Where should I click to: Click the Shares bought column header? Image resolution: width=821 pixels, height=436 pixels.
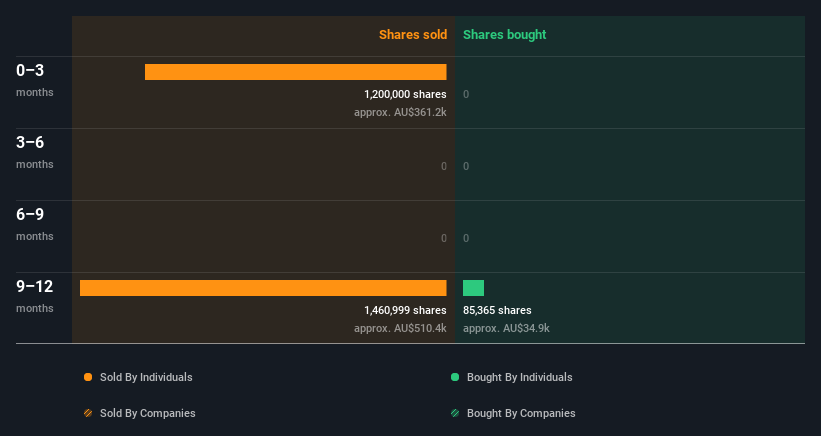tap(504, 35)
